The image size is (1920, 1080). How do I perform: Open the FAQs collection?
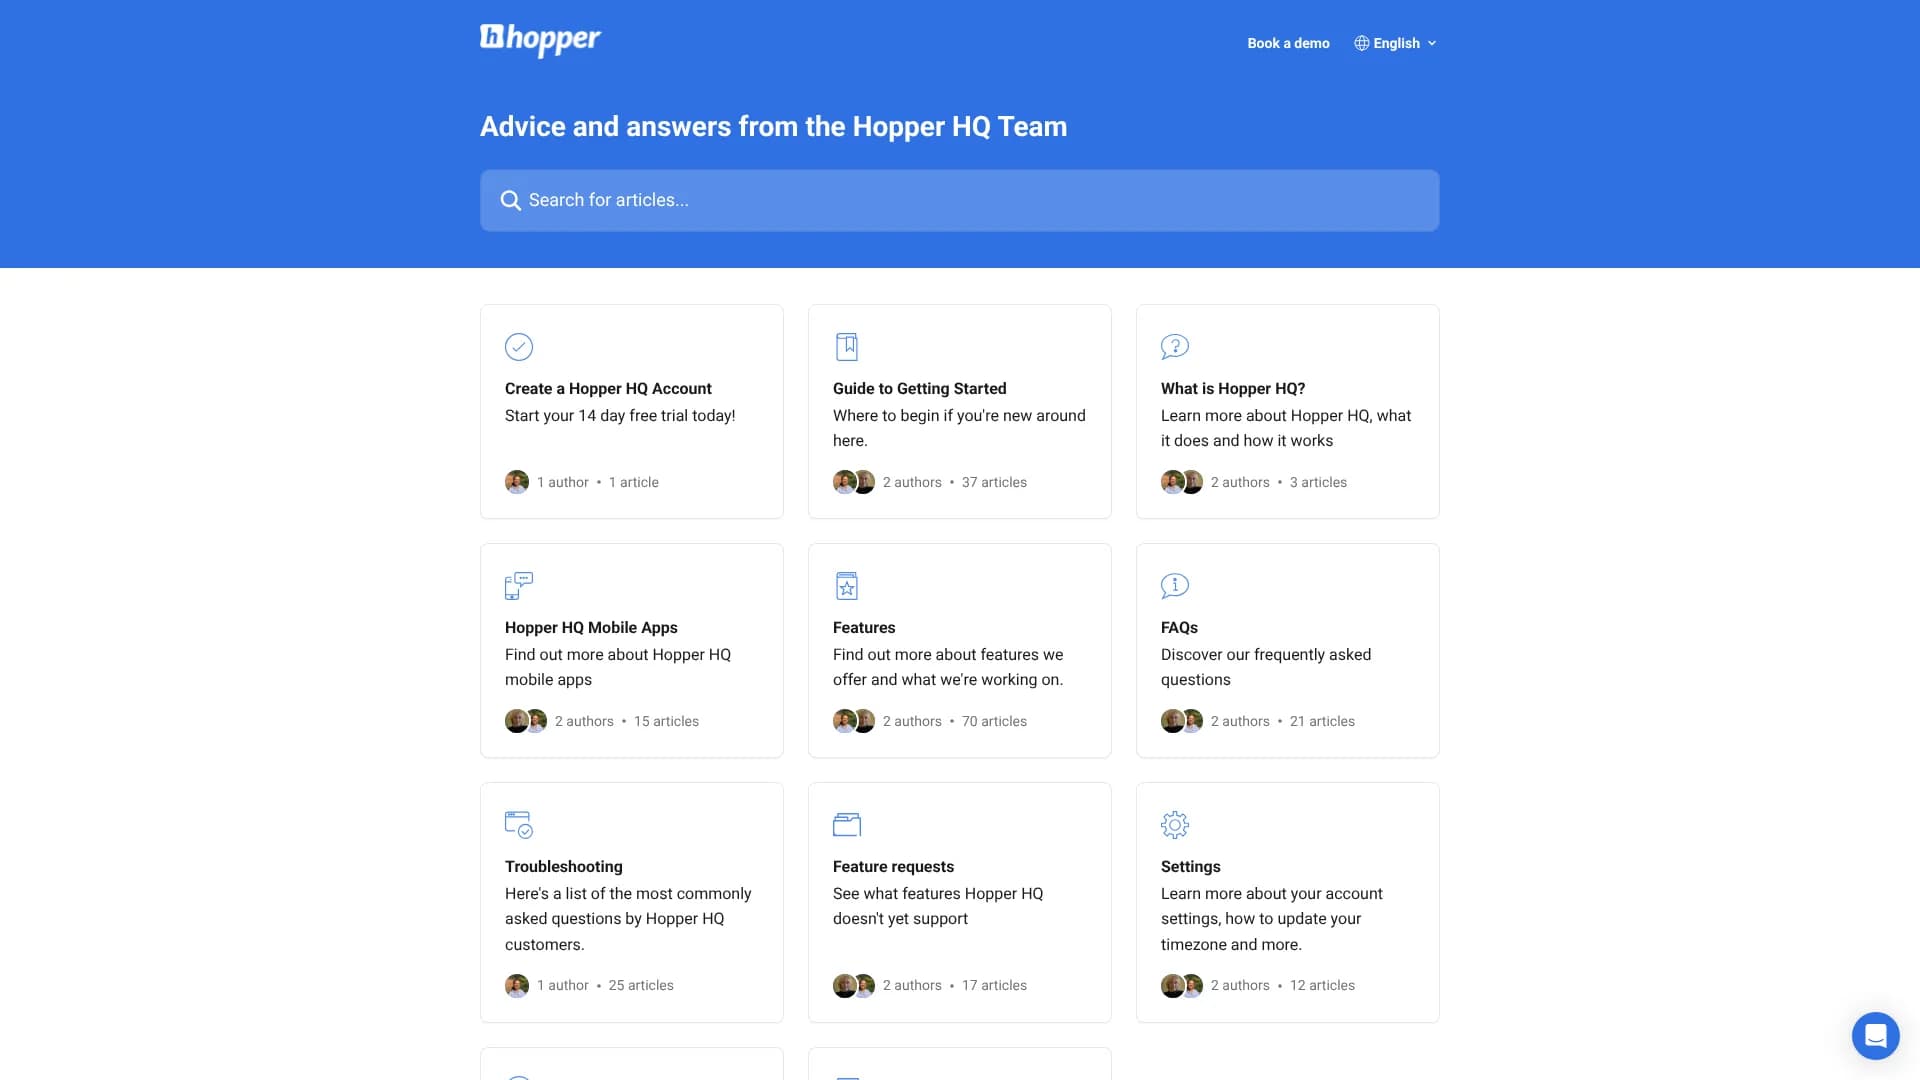1287,650
